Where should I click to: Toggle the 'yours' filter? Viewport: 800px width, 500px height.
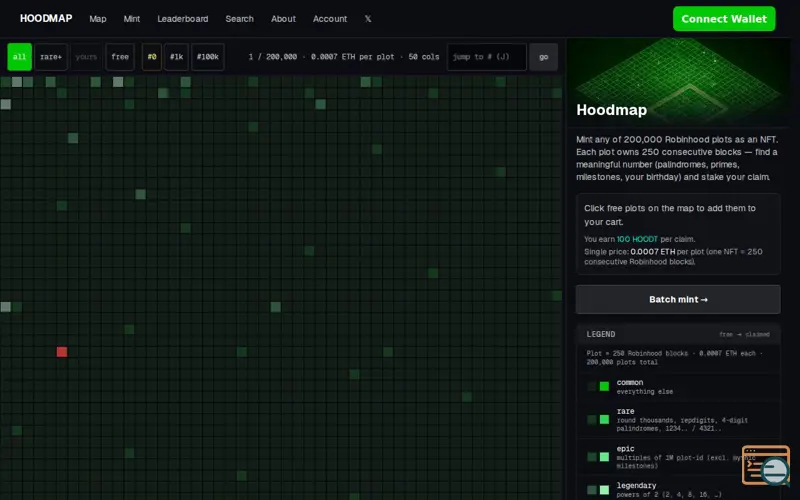point(86,57)
